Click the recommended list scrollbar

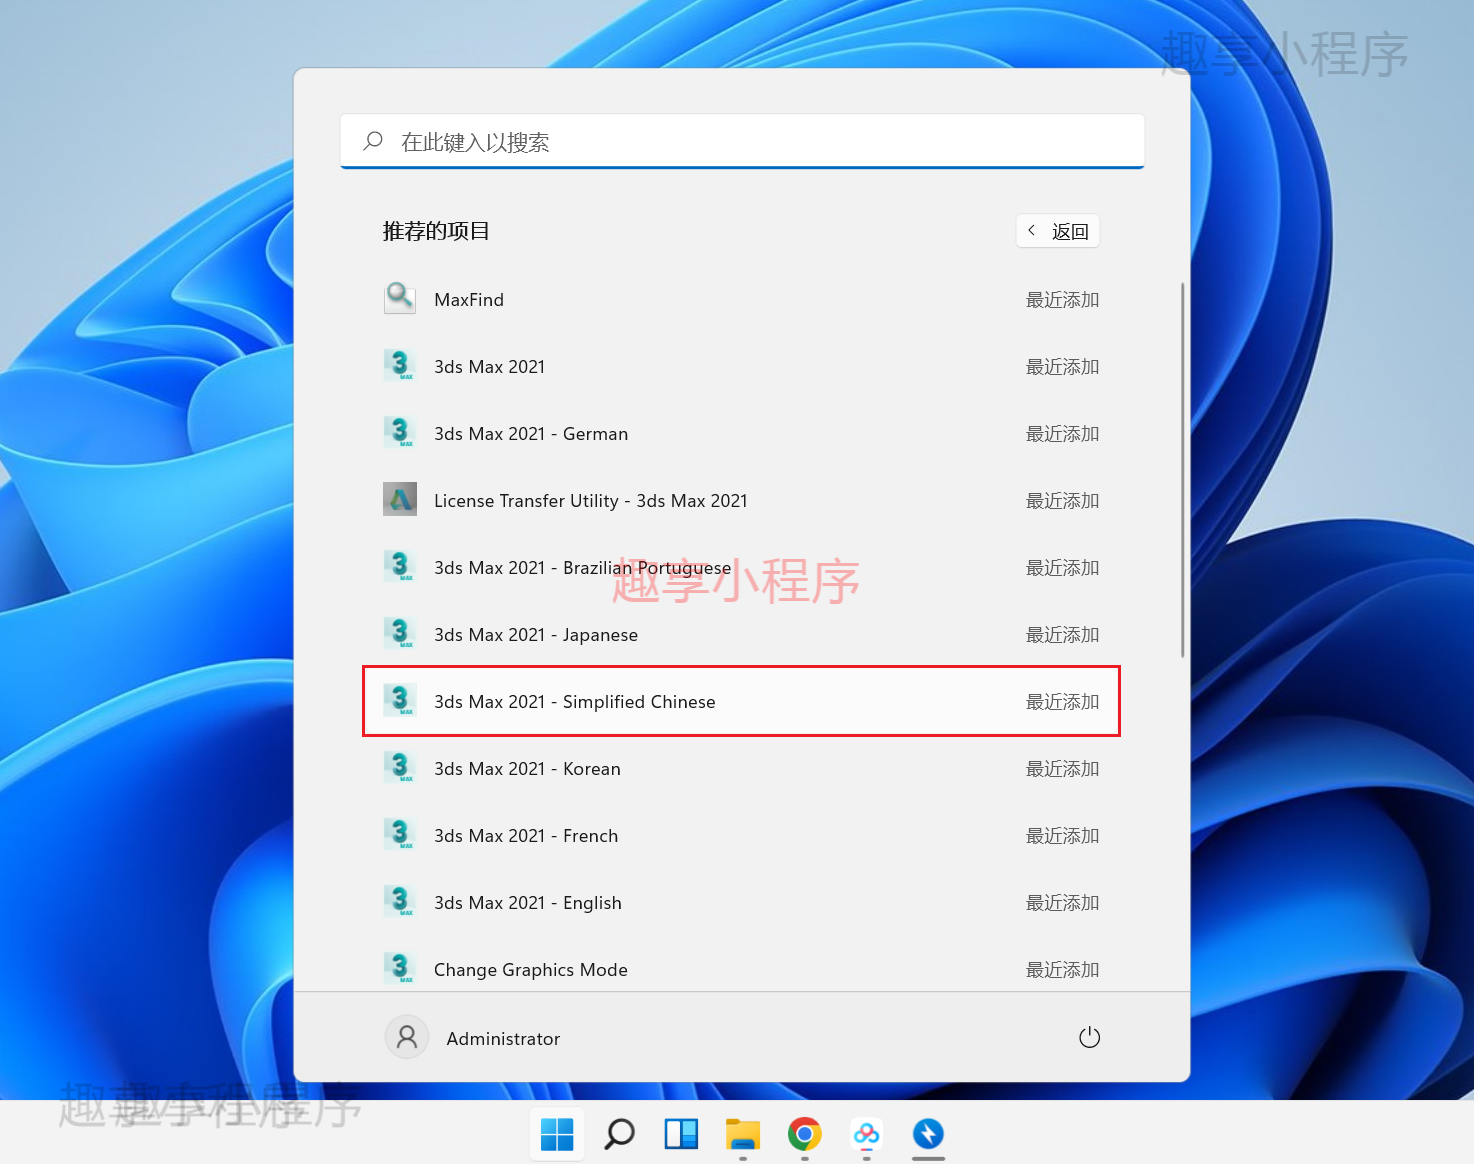coord(1183,470)
